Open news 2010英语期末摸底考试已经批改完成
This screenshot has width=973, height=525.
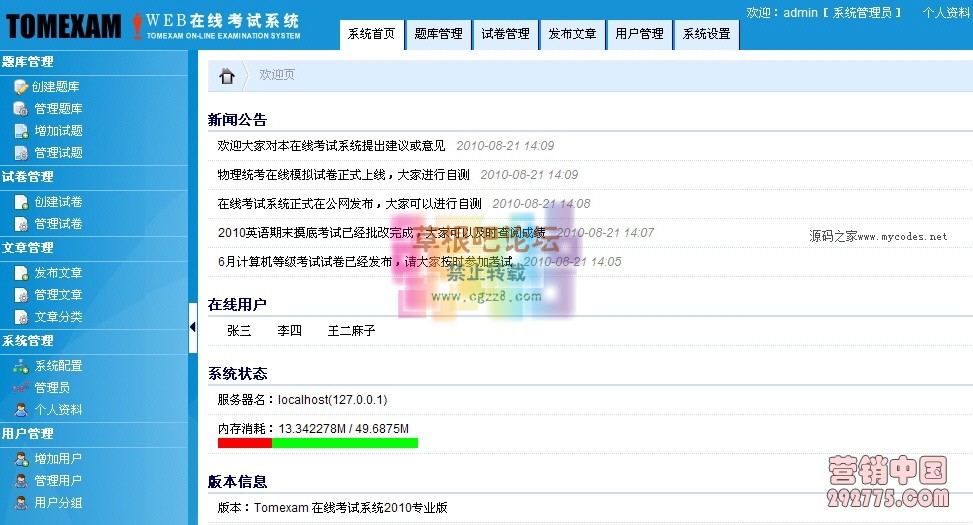(382, 233)
